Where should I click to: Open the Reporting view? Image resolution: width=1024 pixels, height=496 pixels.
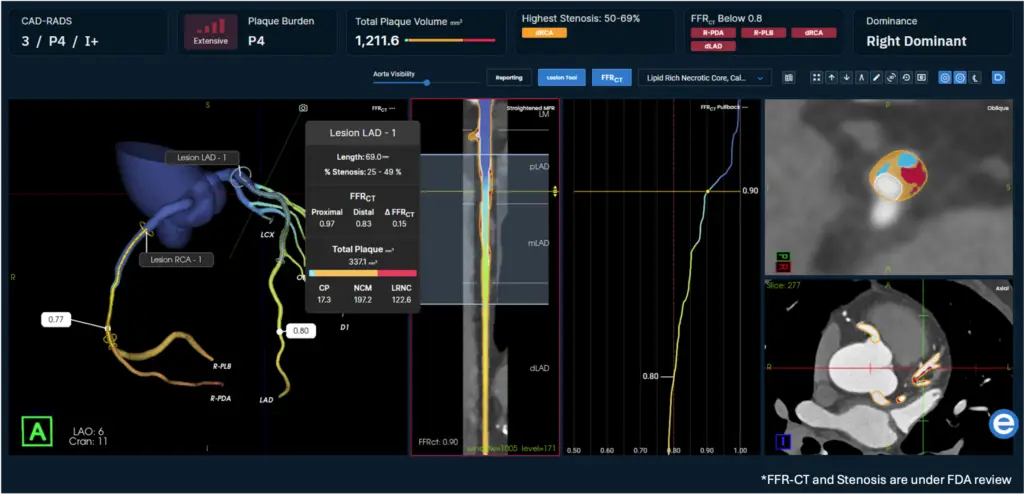[509, 78]
